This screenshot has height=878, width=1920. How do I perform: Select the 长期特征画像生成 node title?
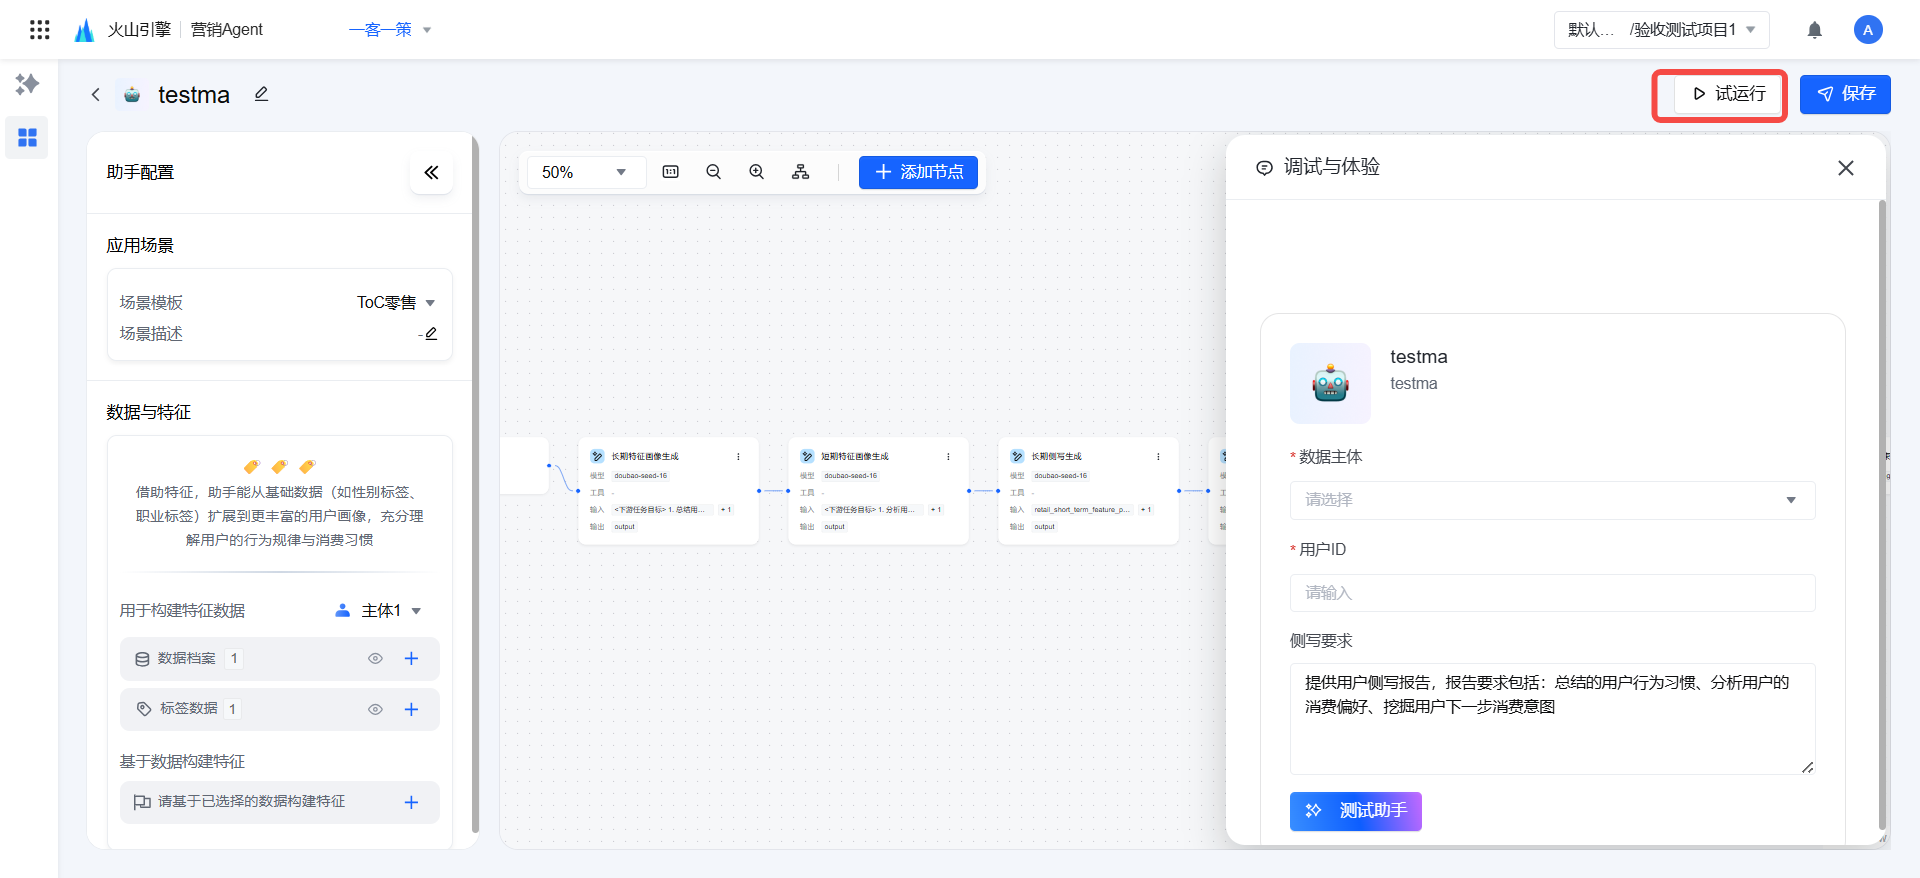(645, 457)
